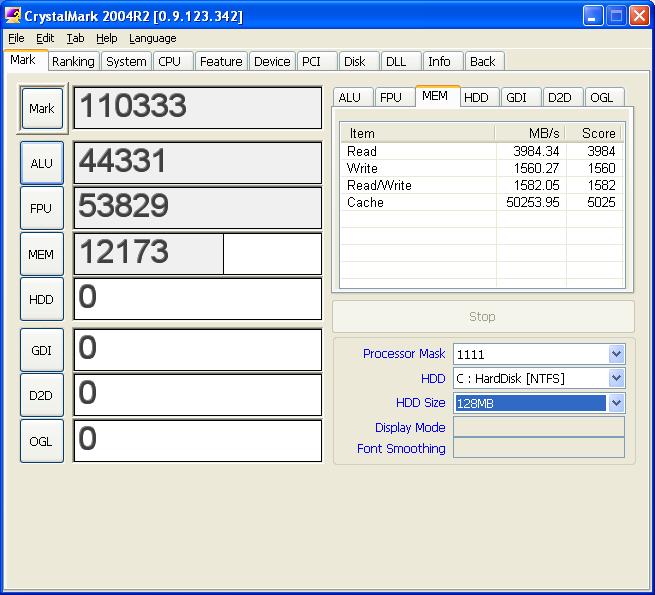Select the Read/Write row in results
655x595 pixels.
click(482, 185)
